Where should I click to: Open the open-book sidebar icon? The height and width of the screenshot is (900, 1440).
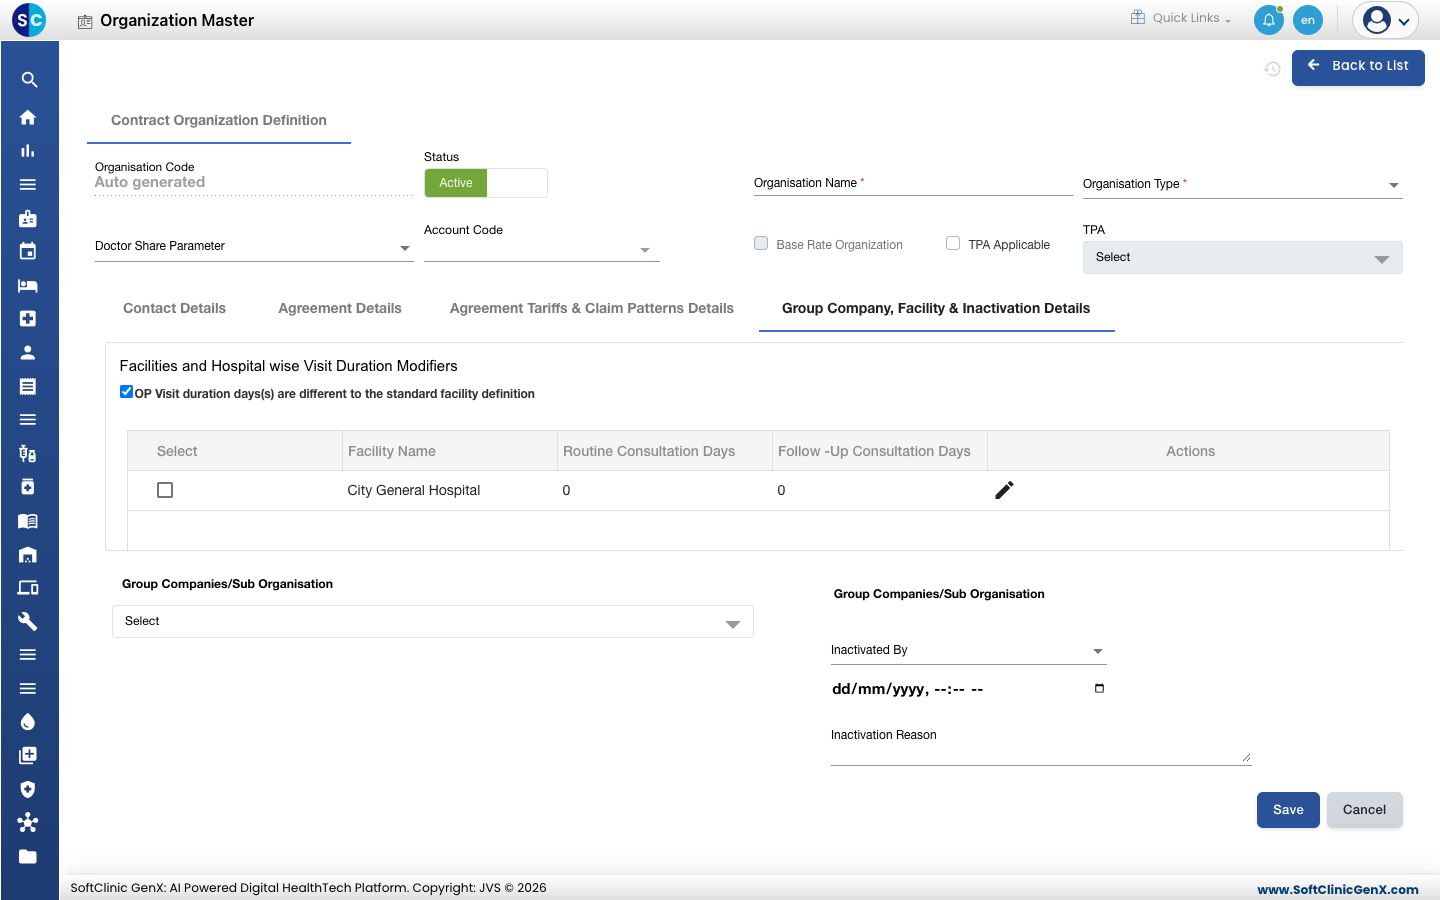point(28,521)
